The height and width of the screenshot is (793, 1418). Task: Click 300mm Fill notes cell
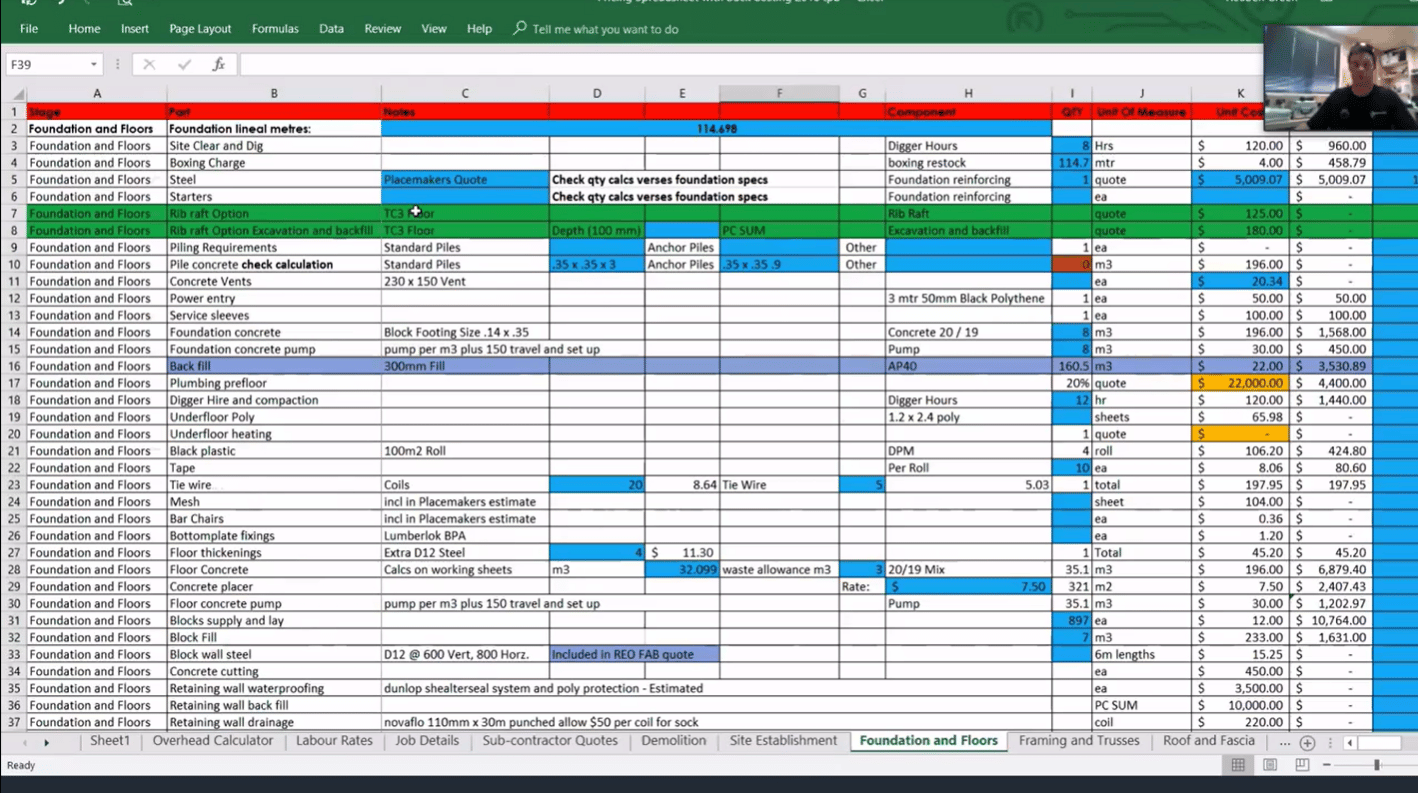(465, 366)
